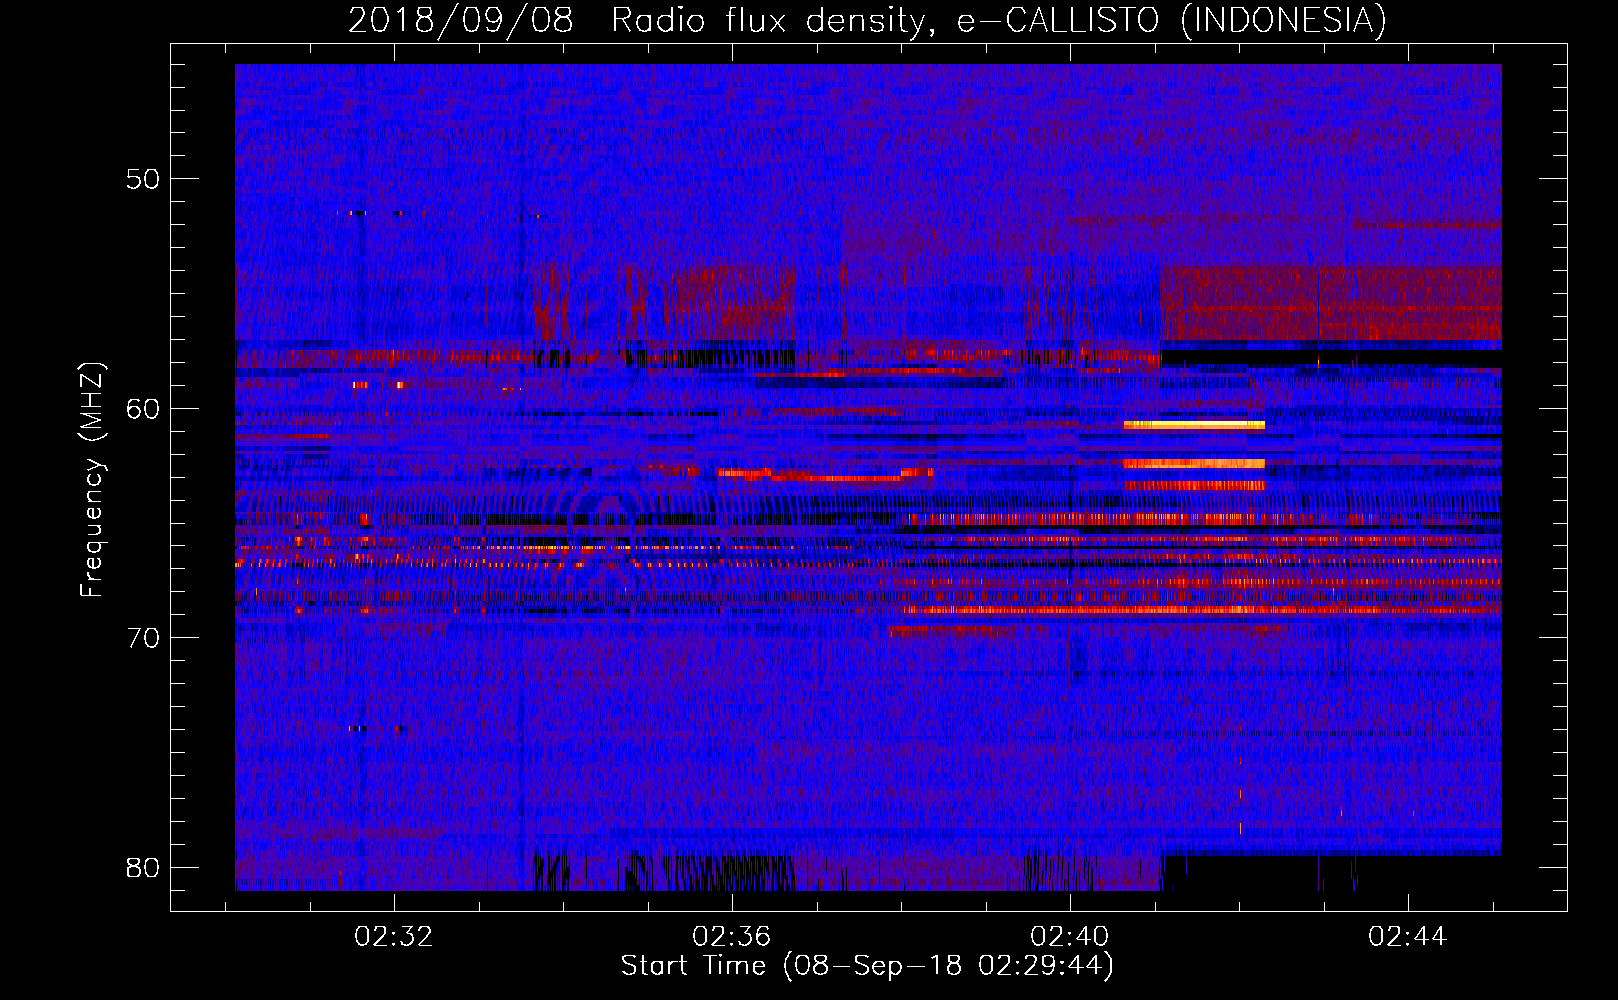Click the 80 frequency tick label
This screenshot has width=1618, height=1000.
point(143,867)
